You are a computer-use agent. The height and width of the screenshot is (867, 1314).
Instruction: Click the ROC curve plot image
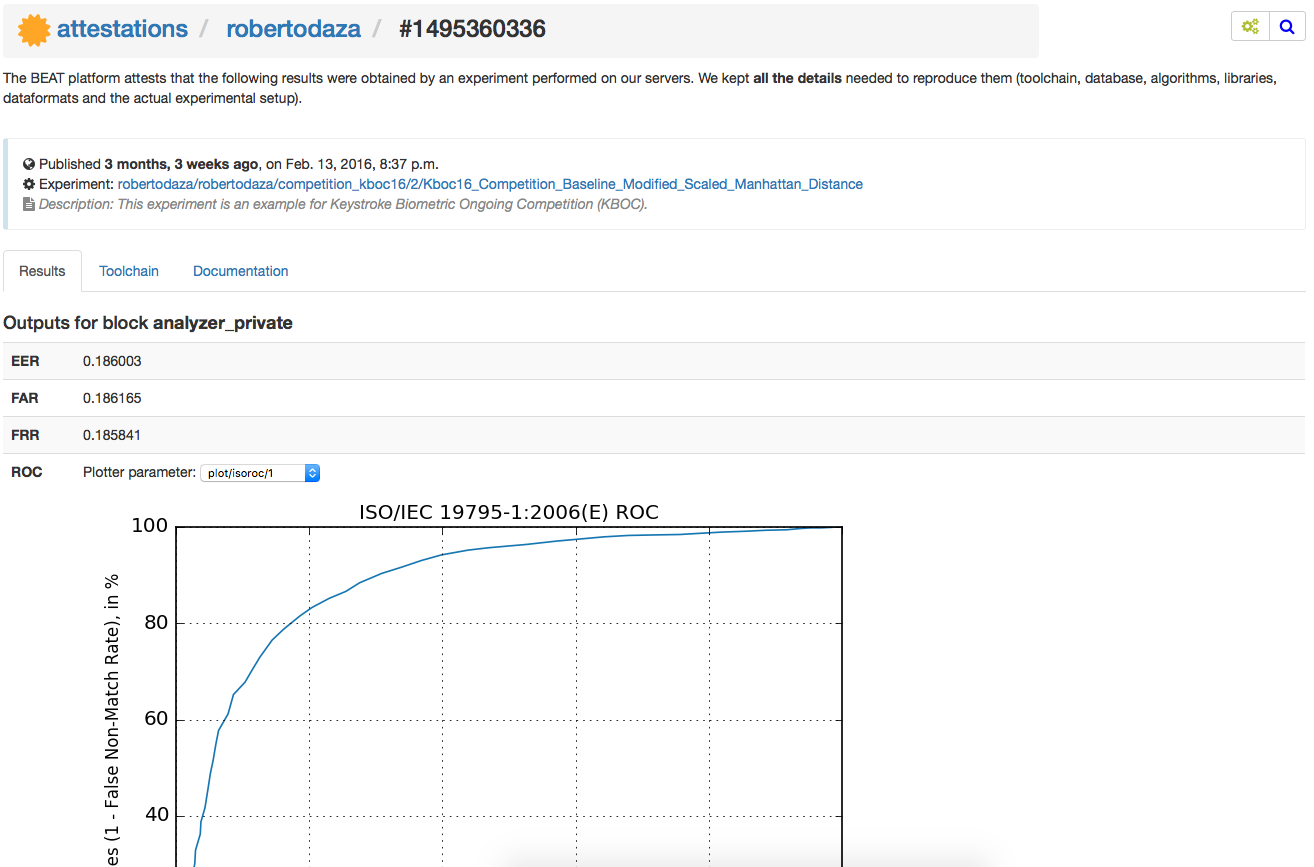472,684
